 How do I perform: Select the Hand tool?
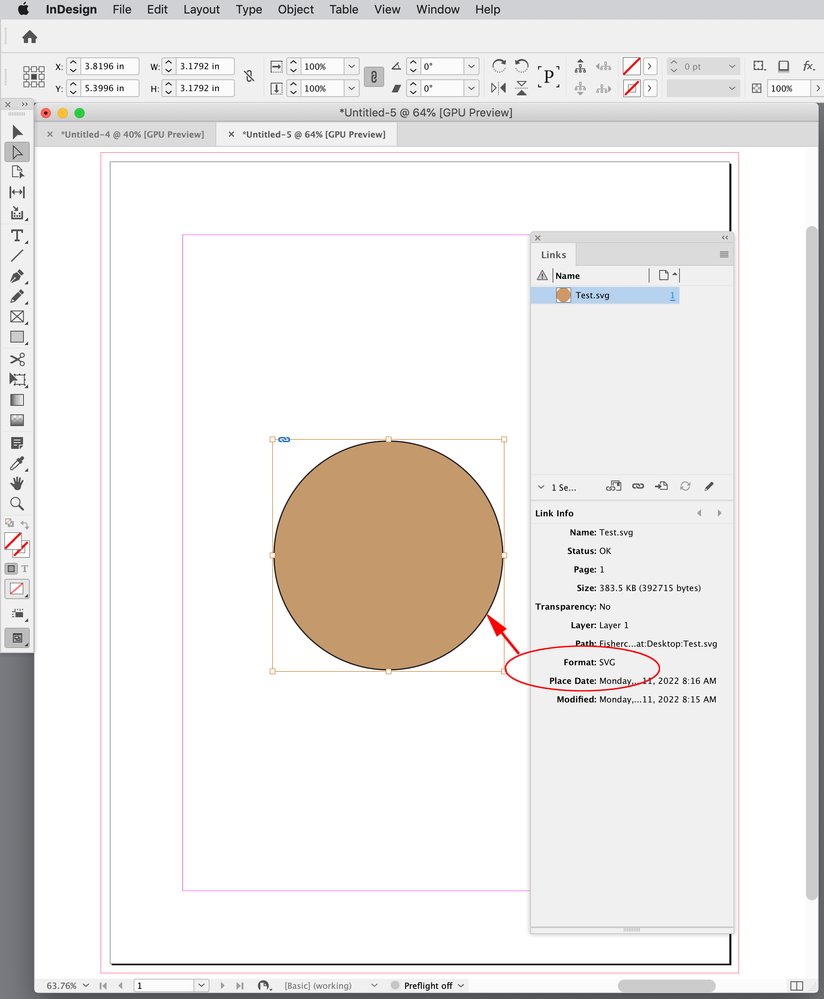(x=17, y=484)
